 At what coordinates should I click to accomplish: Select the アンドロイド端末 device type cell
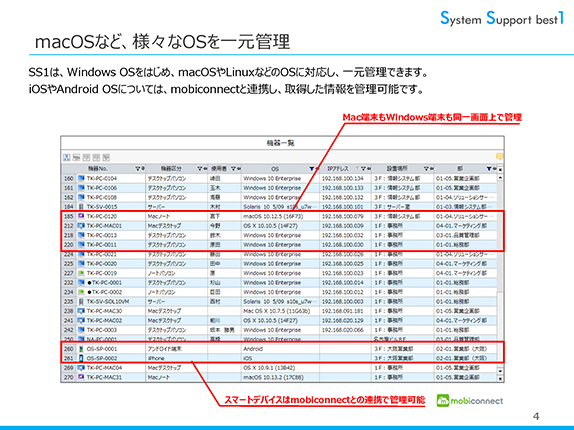176,349
